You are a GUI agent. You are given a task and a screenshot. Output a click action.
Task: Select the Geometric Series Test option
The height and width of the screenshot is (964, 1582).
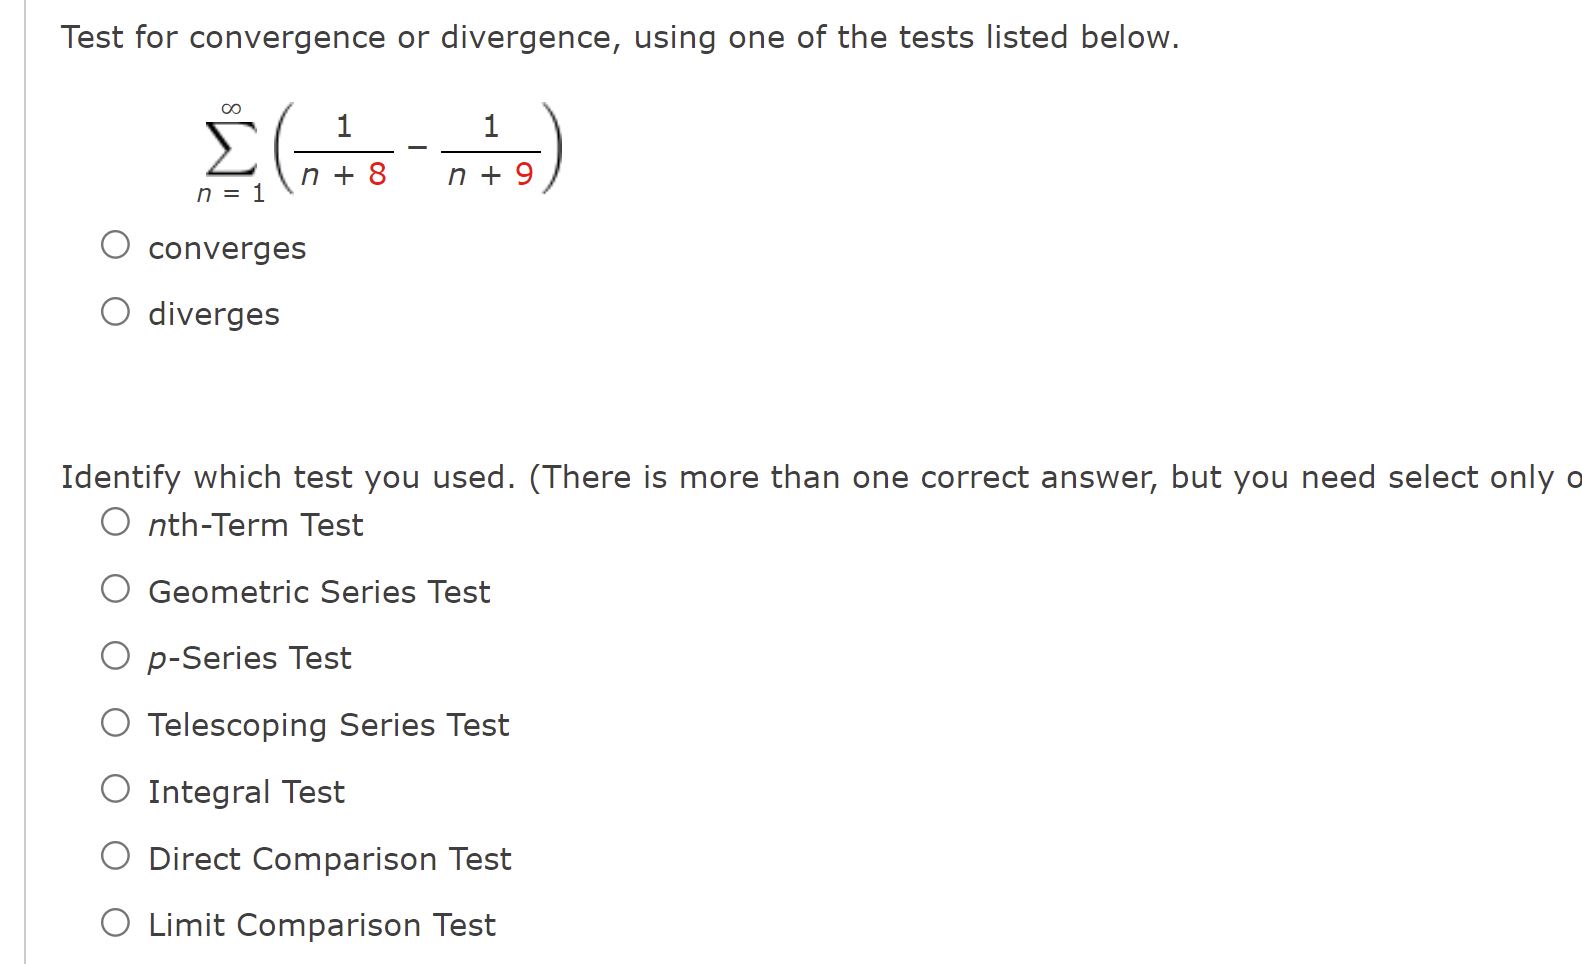tap(115, 588)
